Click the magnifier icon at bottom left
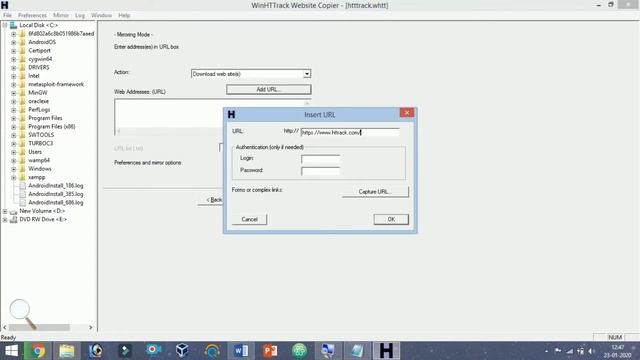 point(23,313)
